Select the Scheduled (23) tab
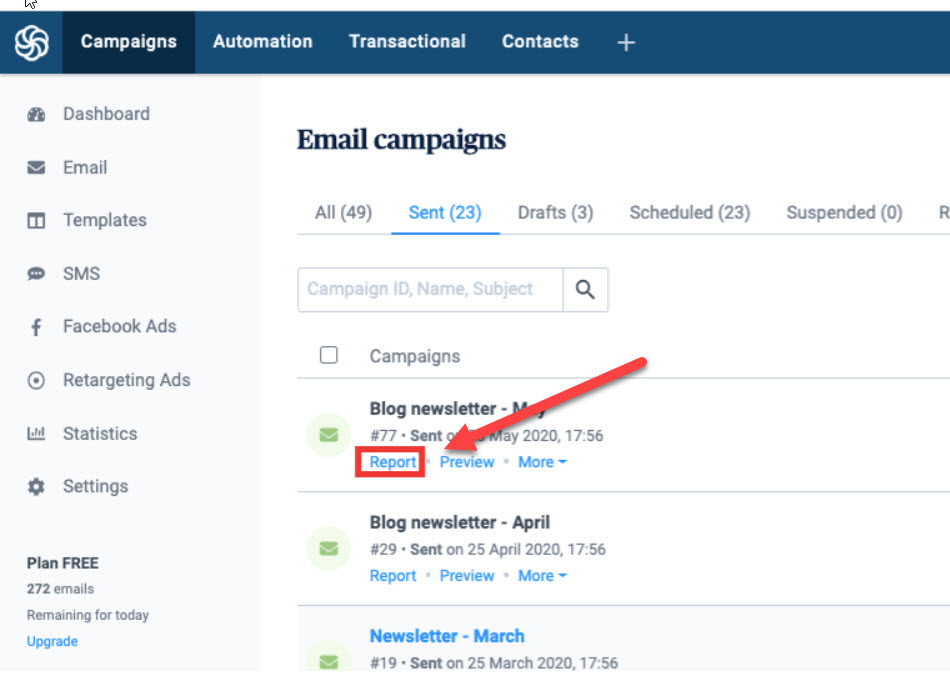Screen dimensions: 950x699 [689, 212]
